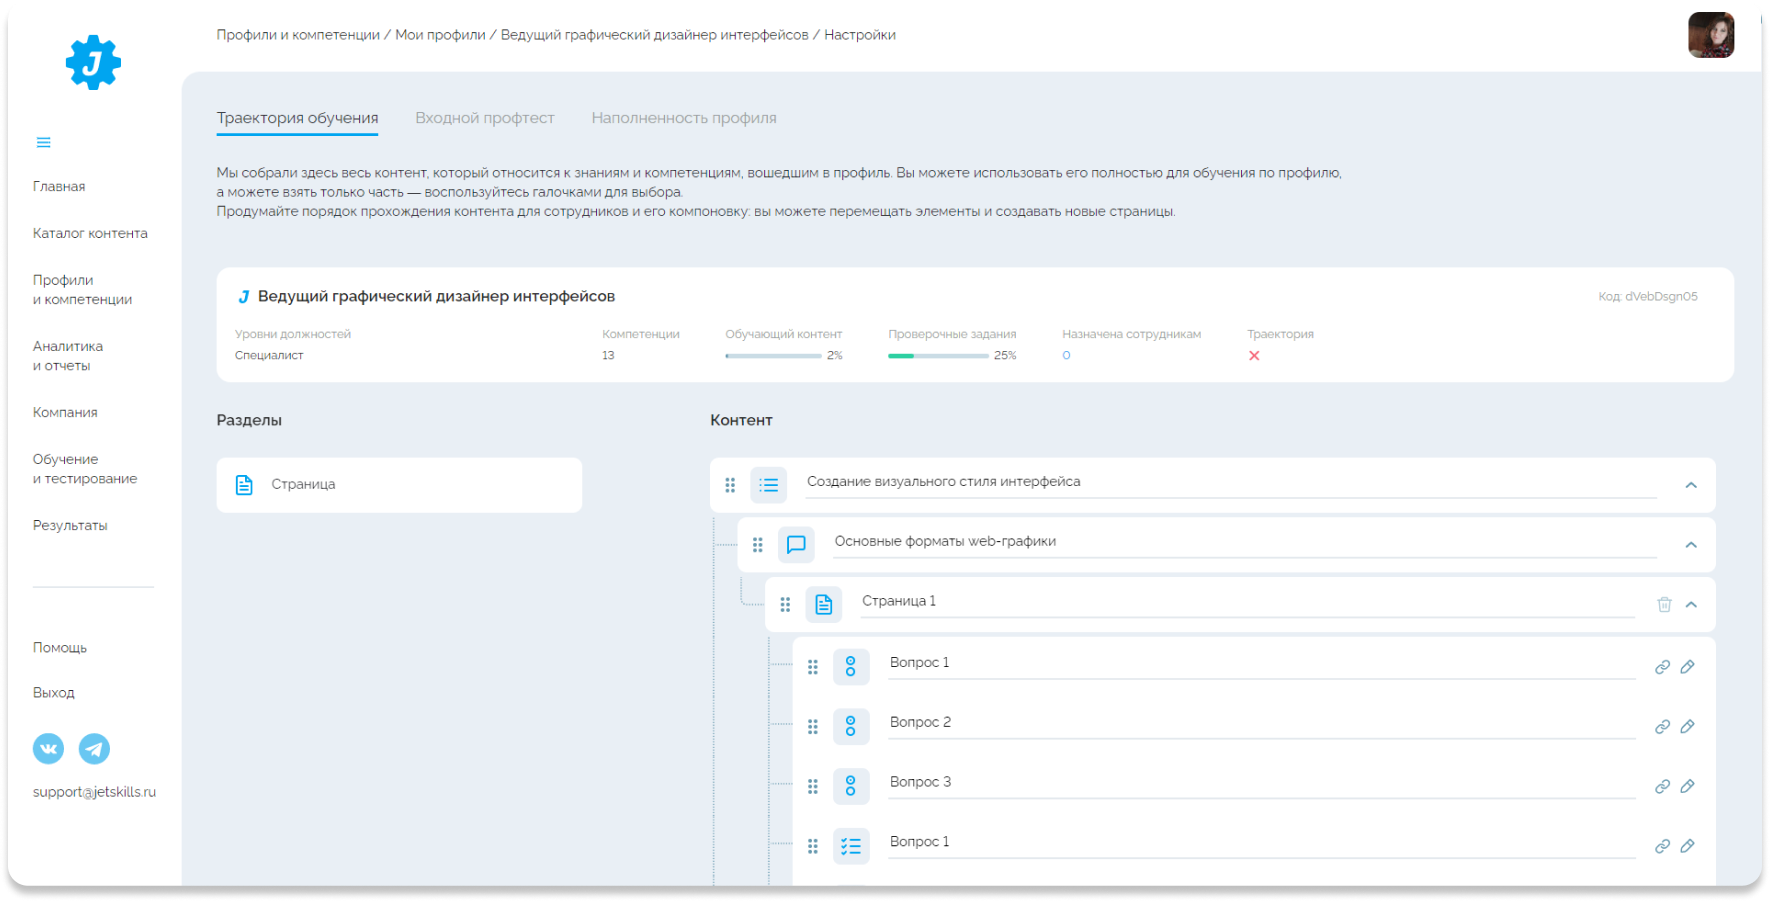Open the VK social link
Viewport: 1770px width, 902px height.
48,748
